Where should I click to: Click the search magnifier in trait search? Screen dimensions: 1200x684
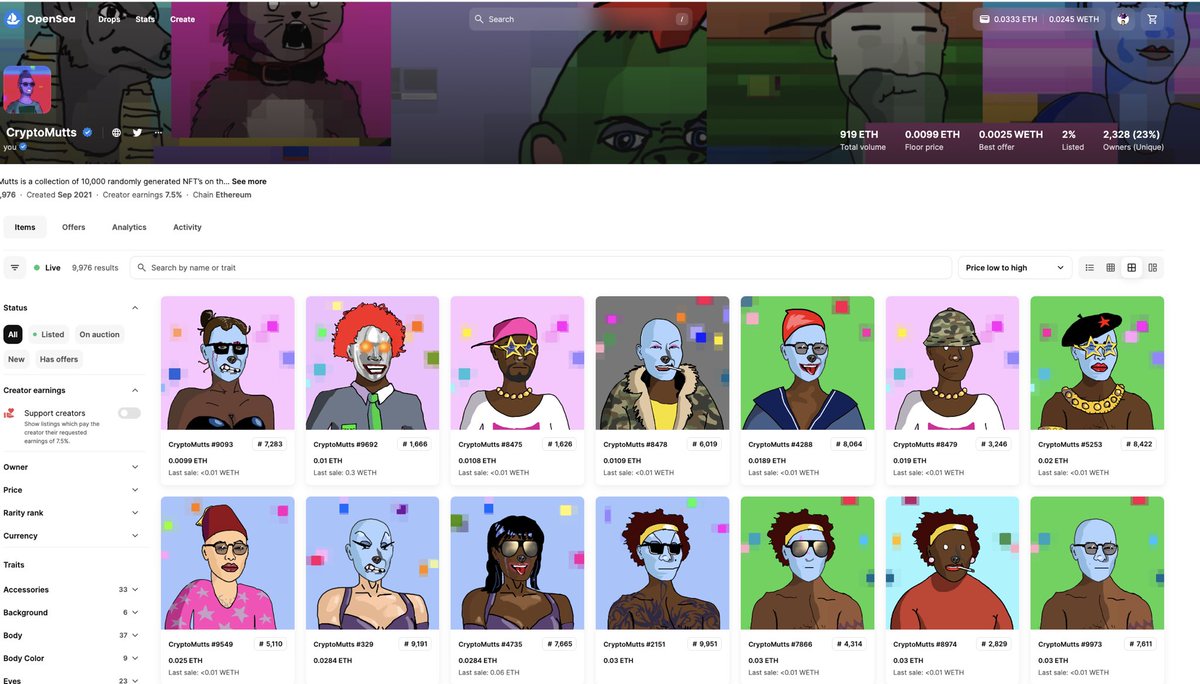click(x=142, y=268)
